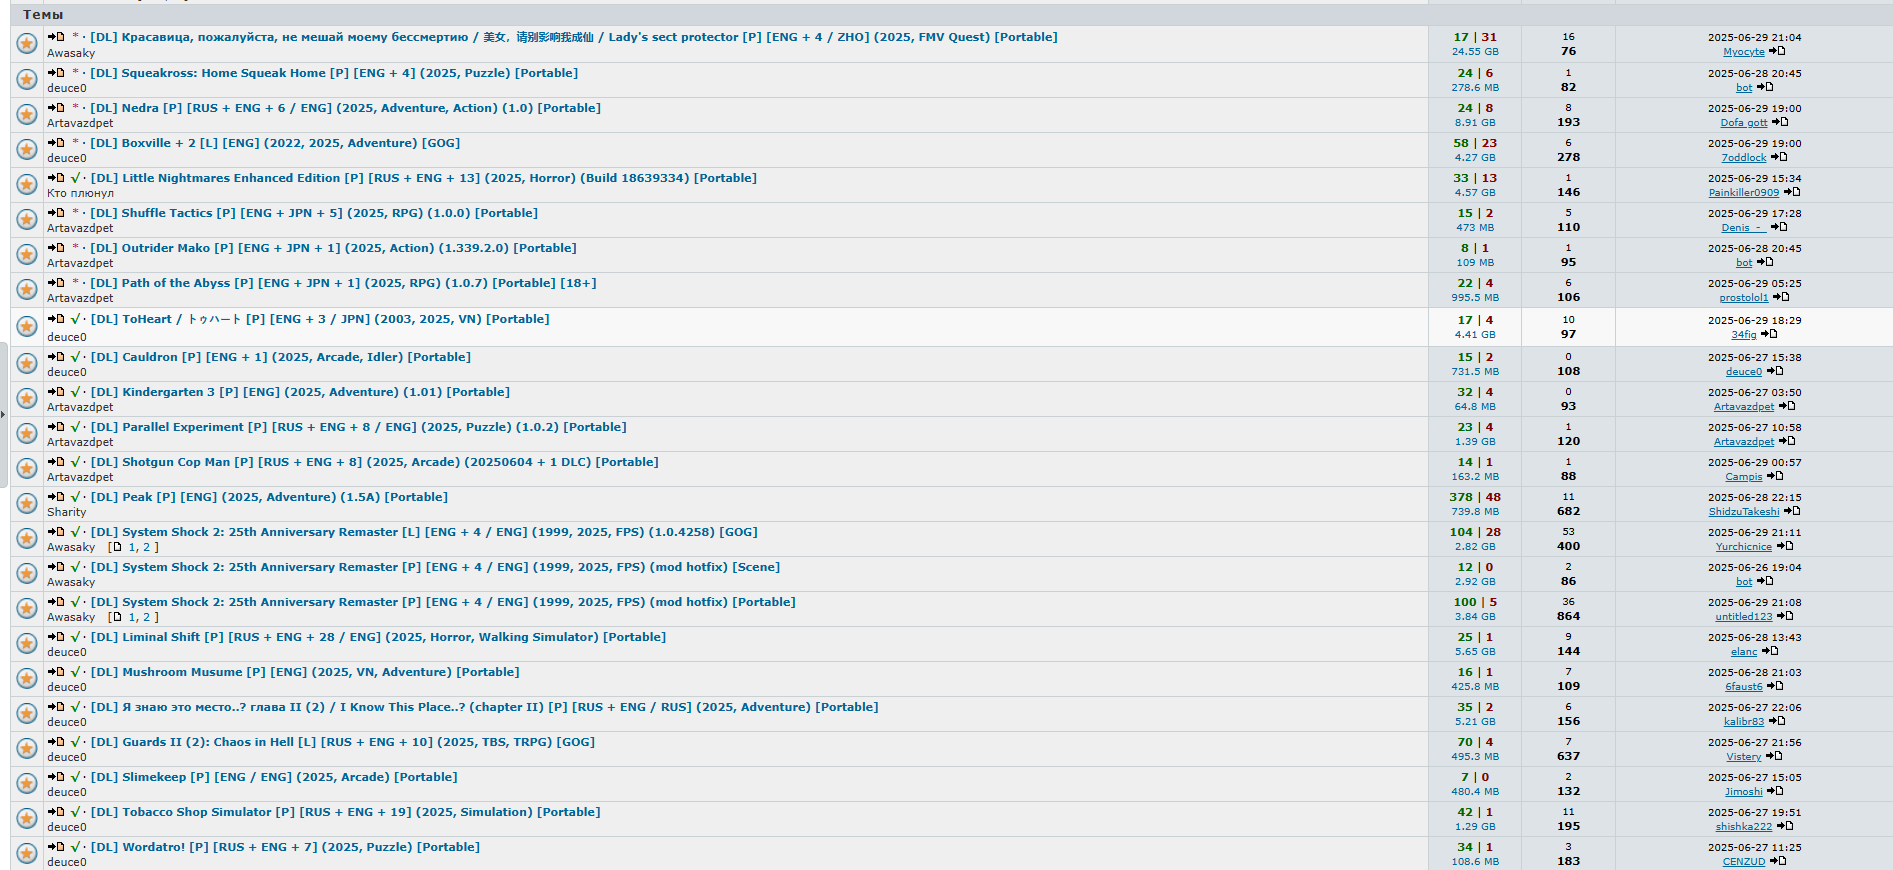
Task: Click the date 2025-06-29 21:11
Action: [x=1755, y=532]
